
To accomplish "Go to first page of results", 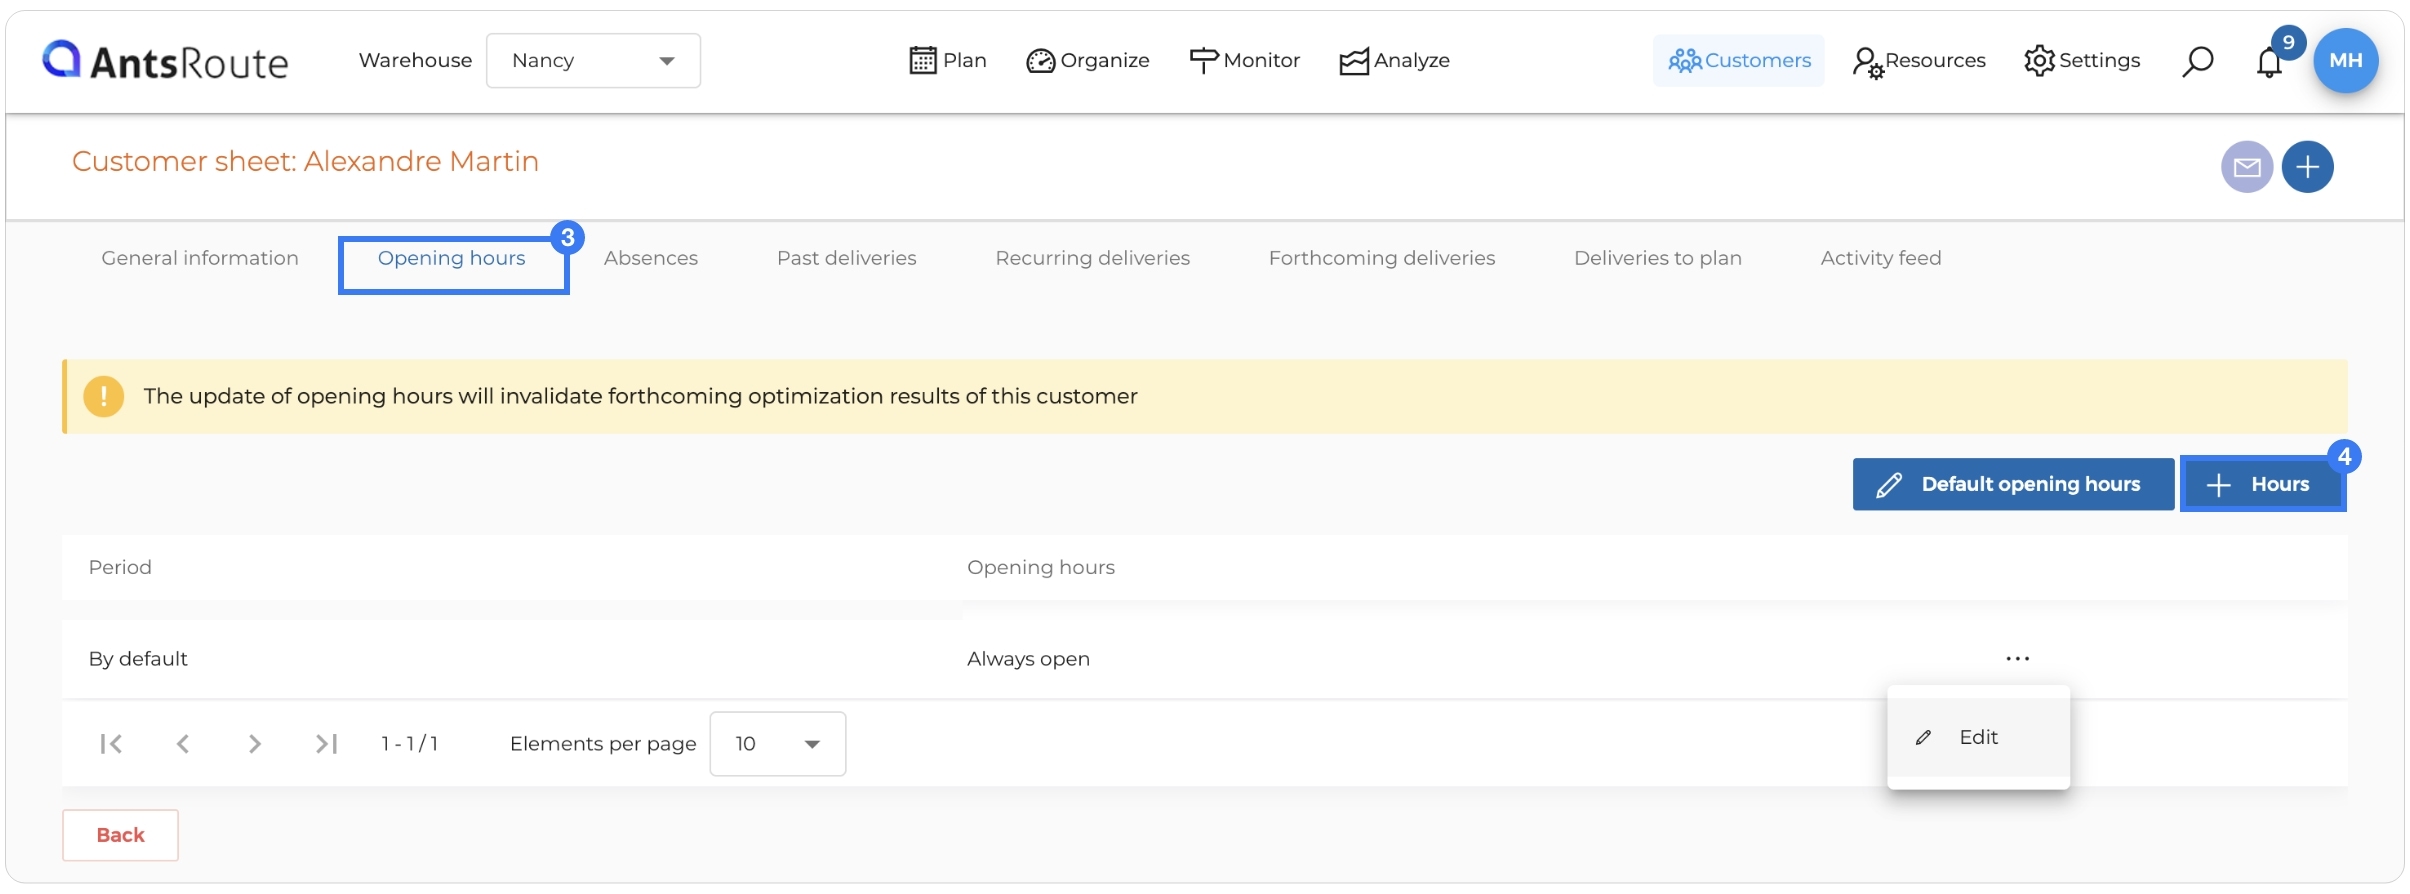I will pos(111,744).
